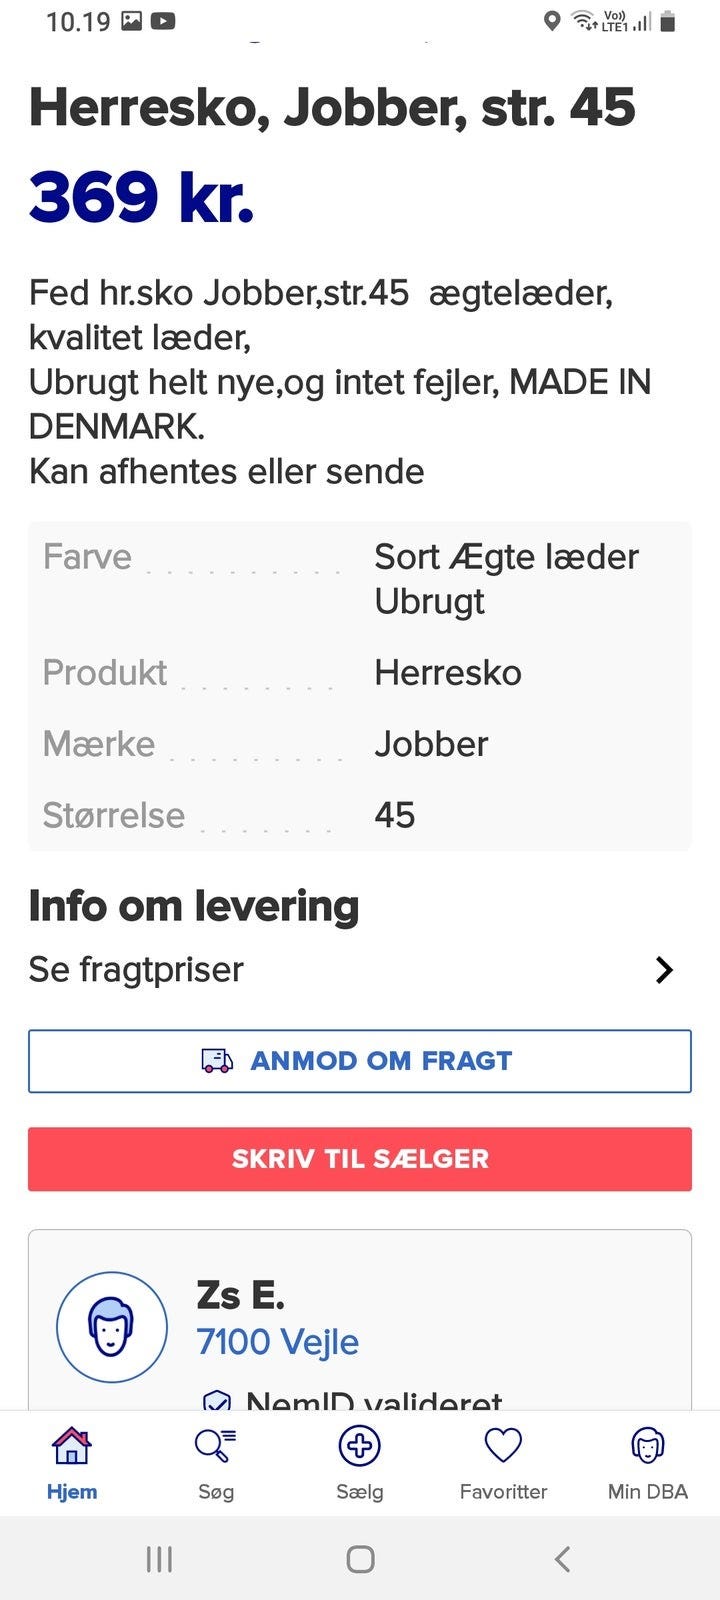Open the Søg search icon
Viewport: 720px width, 1600px height.
click(215, 1446)
